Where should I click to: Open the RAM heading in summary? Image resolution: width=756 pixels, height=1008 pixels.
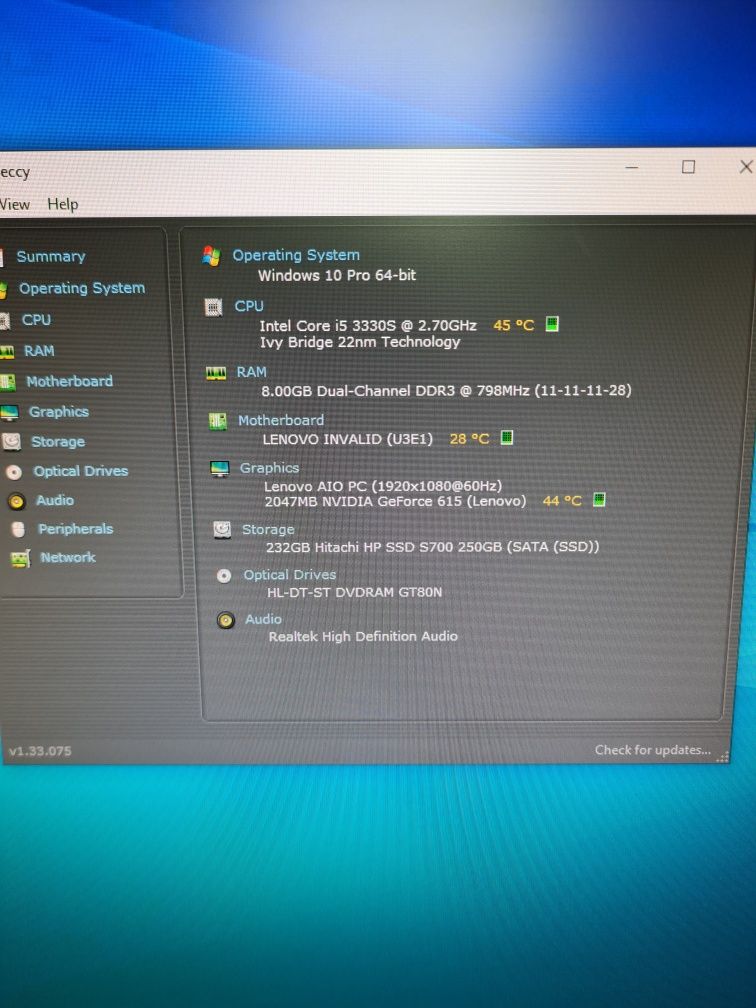coord(251,372)
